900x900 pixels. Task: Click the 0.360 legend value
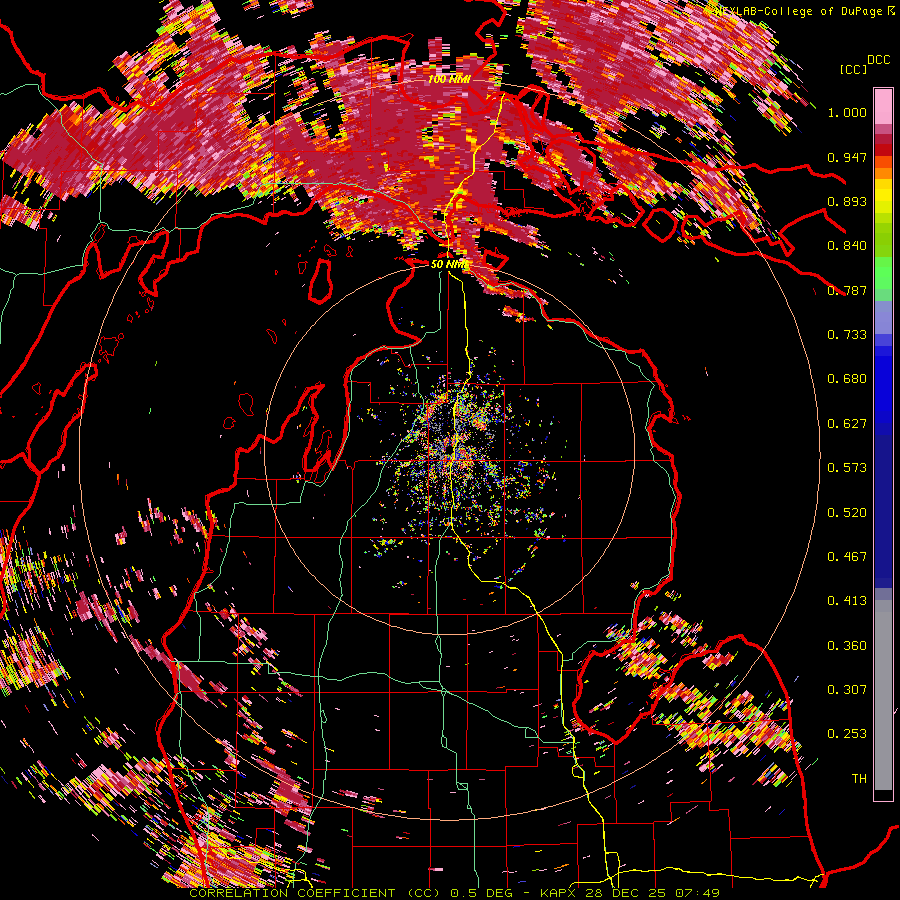tap(847, 646)
